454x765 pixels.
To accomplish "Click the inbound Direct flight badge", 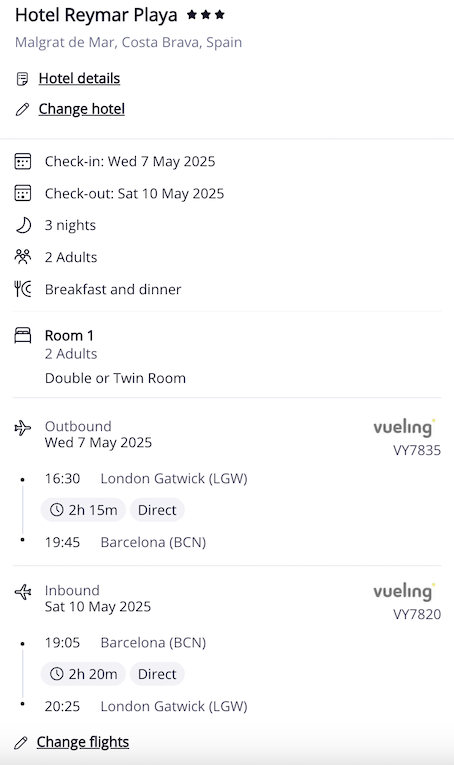I will tap(157, 674).
